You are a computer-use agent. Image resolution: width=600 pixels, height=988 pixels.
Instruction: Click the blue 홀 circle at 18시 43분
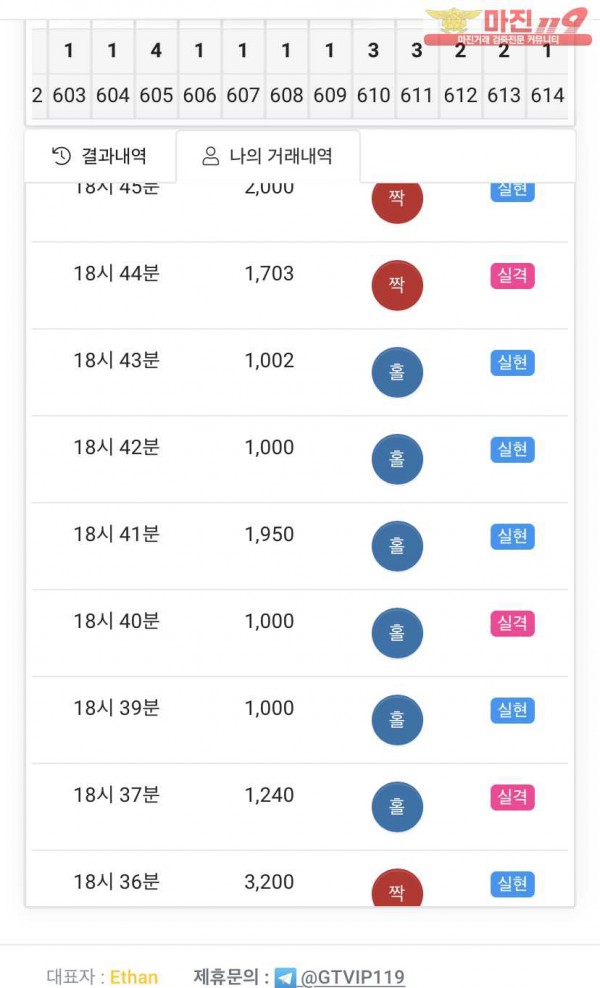click(x=397, y=372)
